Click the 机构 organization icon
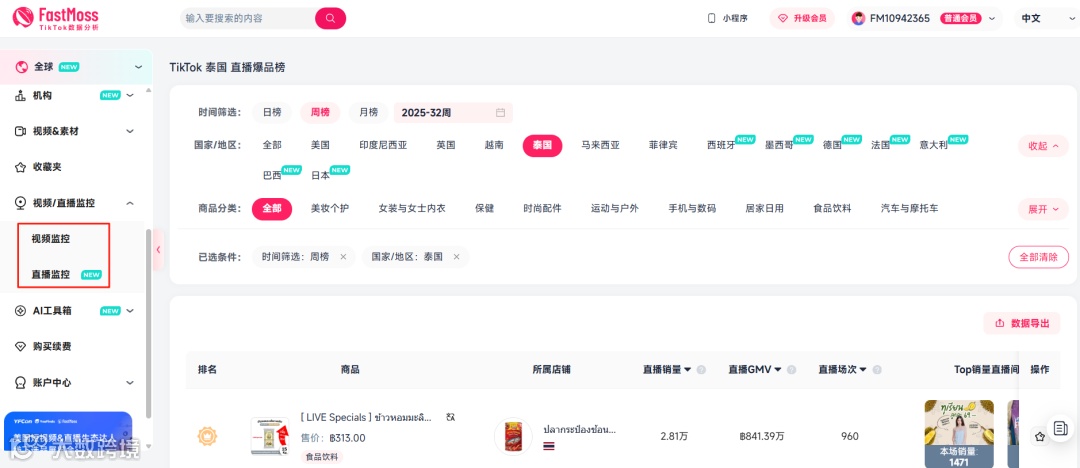Viewport: 1080px width, 468px height. coord(21,96)
